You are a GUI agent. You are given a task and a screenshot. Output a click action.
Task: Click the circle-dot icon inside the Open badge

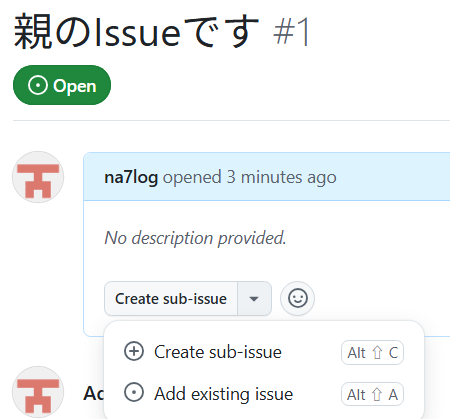[38, 85]
